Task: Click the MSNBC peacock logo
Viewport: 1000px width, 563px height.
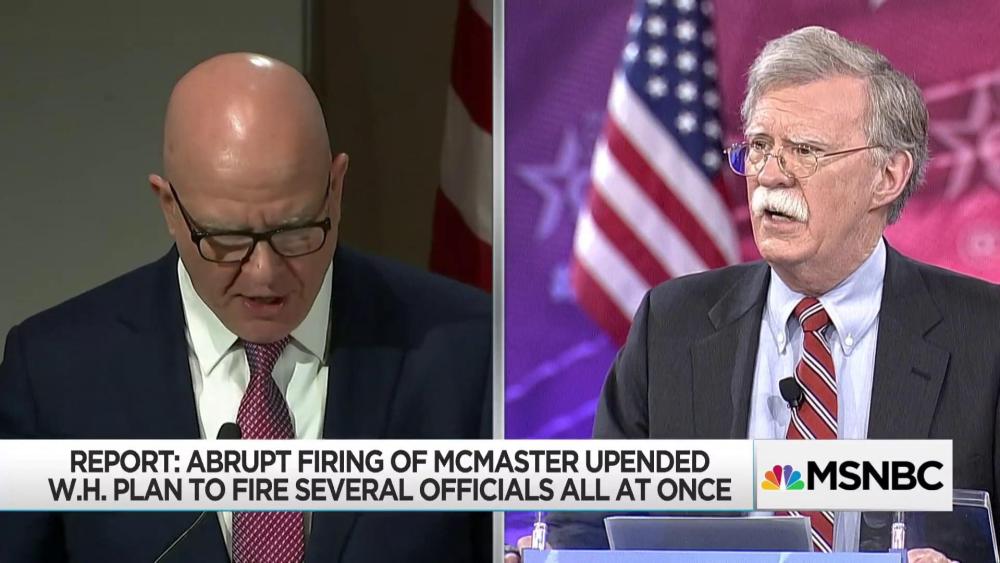Action: pyautogui.click(x=783, y=477)
